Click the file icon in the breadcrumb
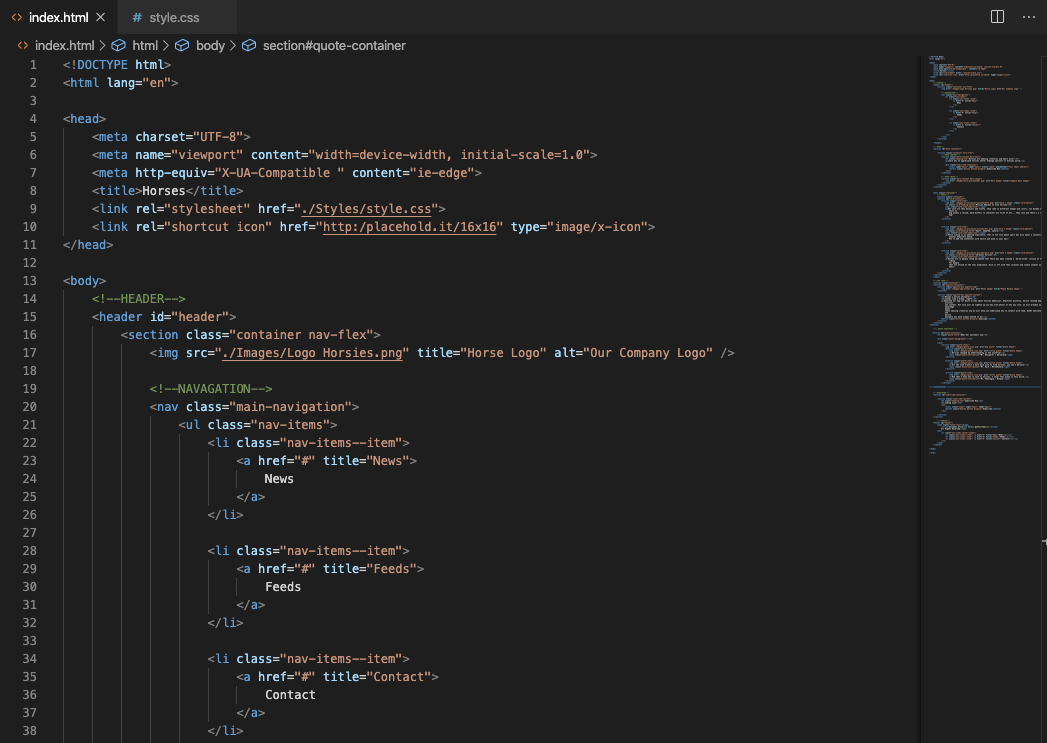 click(x=23, y=45)
